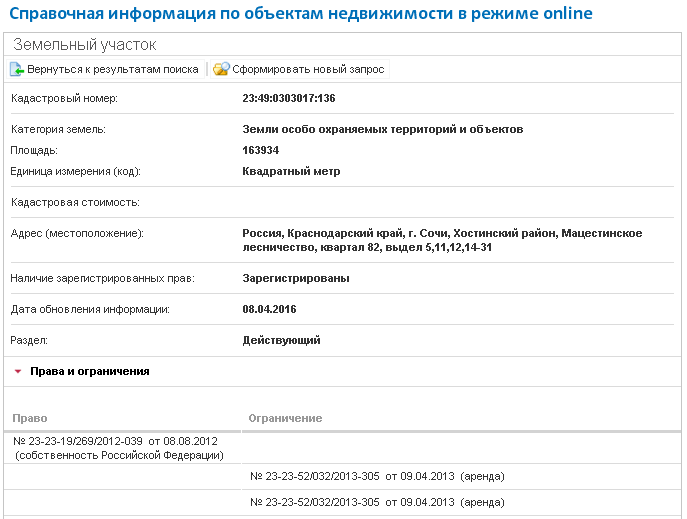Image resolution: width=687 pixels, height=519 pixels.
Task: Collapse the red triangle next to Права и ограничения
Action: (18, 371)
